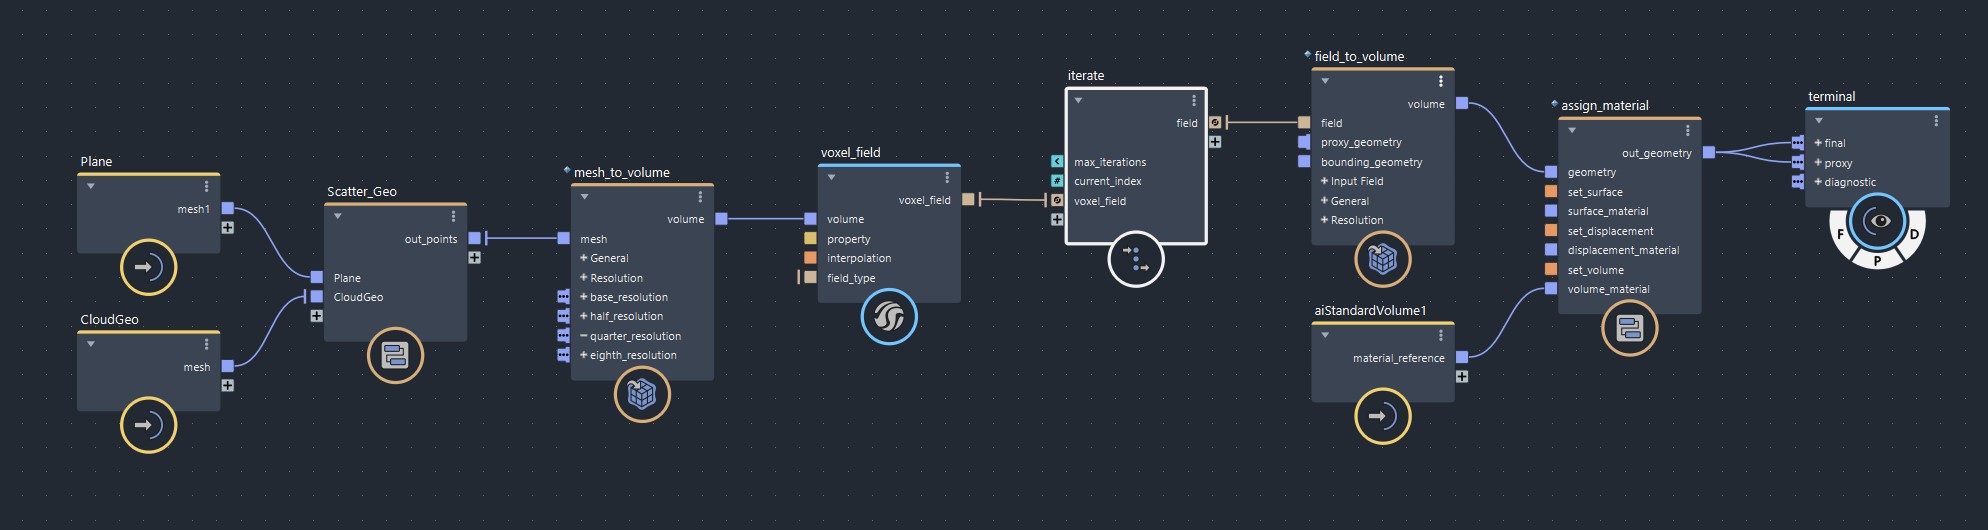This screenshot has width=1988, height=530.
Task: Expand eighth_resolution port group
Action: 584,355
